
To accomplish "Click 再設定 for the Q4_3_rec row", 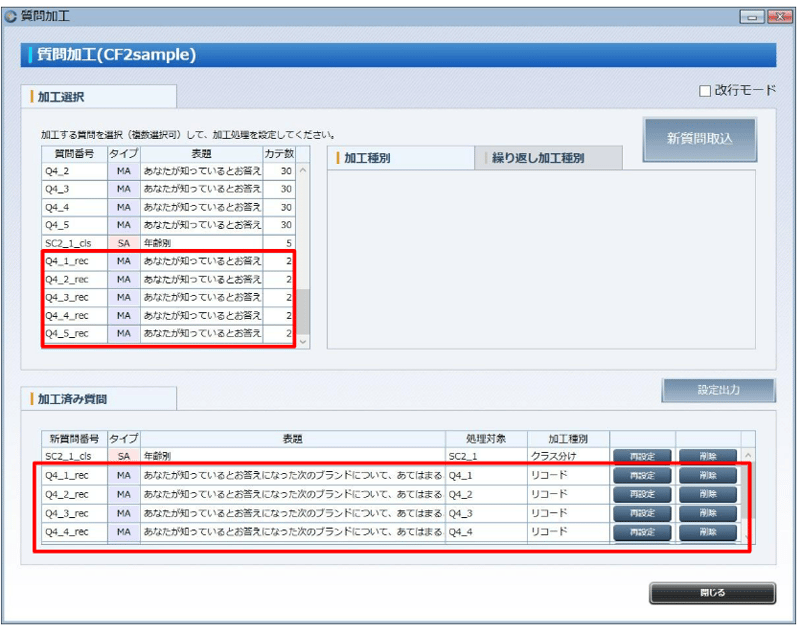I will pos(641,513).
